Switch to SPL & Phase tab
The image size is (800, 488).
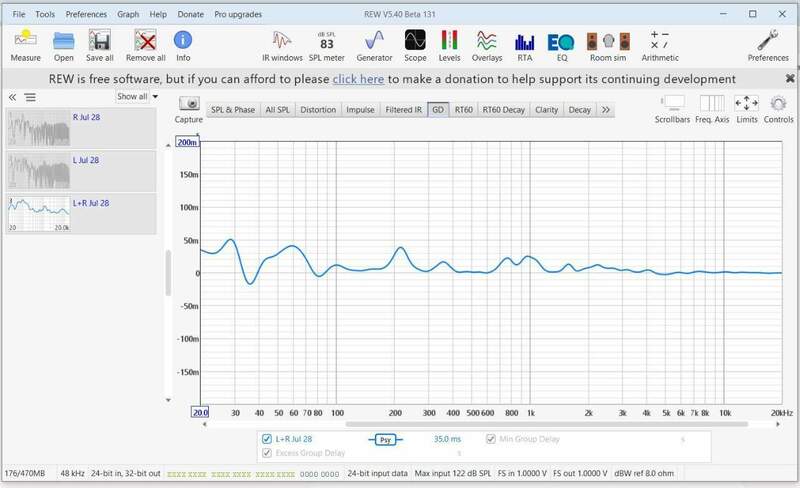click(x=233, y=110)
